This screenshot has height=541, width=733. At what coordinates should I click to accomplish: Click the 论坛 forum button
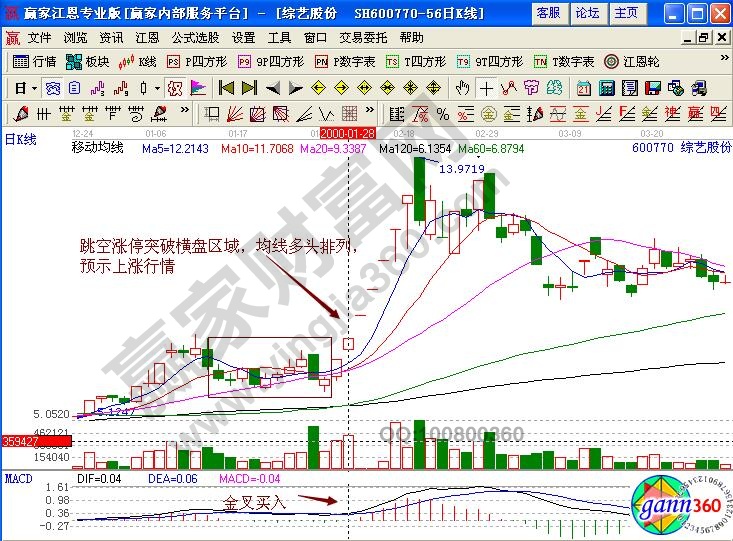(x=587, y=12)
